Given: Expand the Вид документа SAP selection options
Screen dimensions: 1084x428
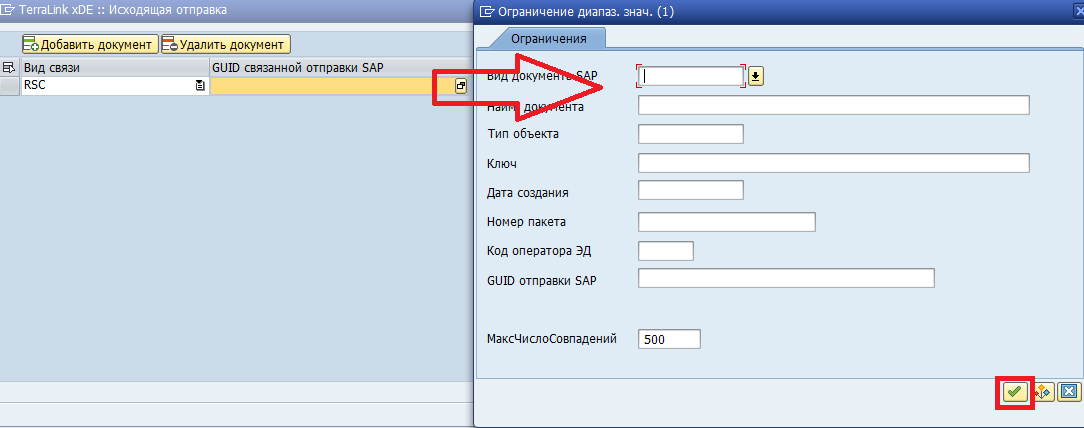Looking at the screenshot, I should point(755,76).
